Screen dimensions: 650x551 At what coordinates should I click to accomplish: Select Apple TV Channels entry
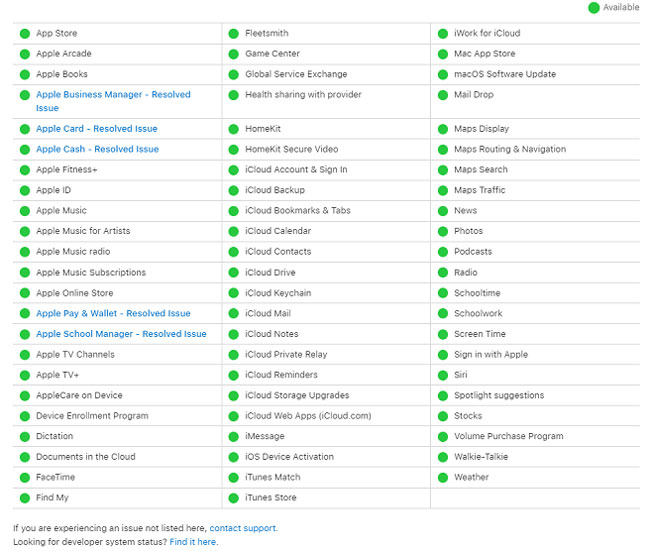click(75, 354)
